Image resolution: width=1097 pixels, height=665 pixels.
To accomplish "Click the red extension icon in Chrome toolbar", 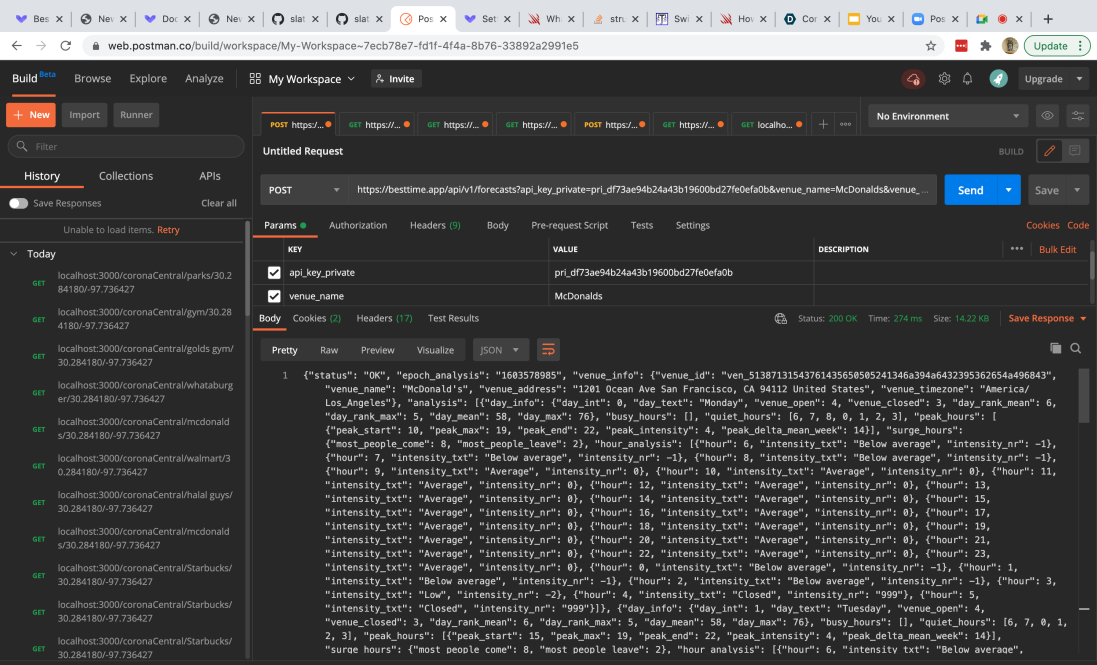I will 961,45.
